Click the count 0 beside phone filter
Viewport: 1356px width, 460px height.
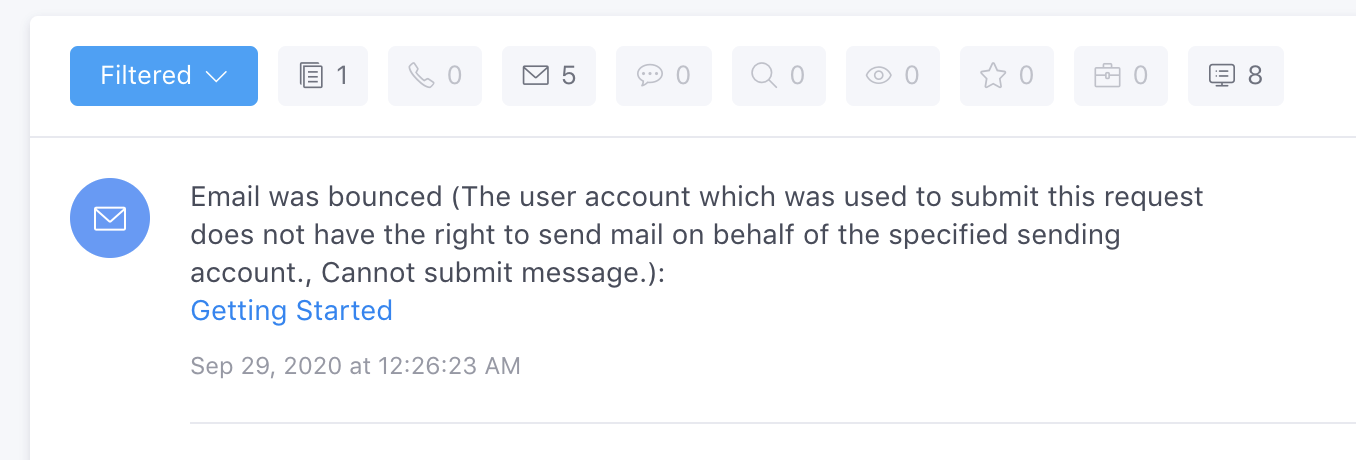(x=455, y=76)
